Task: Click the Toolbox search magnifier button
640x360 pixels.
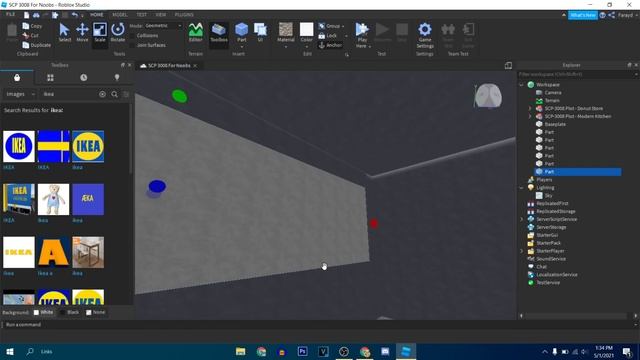Action: [x=114, y=94]
